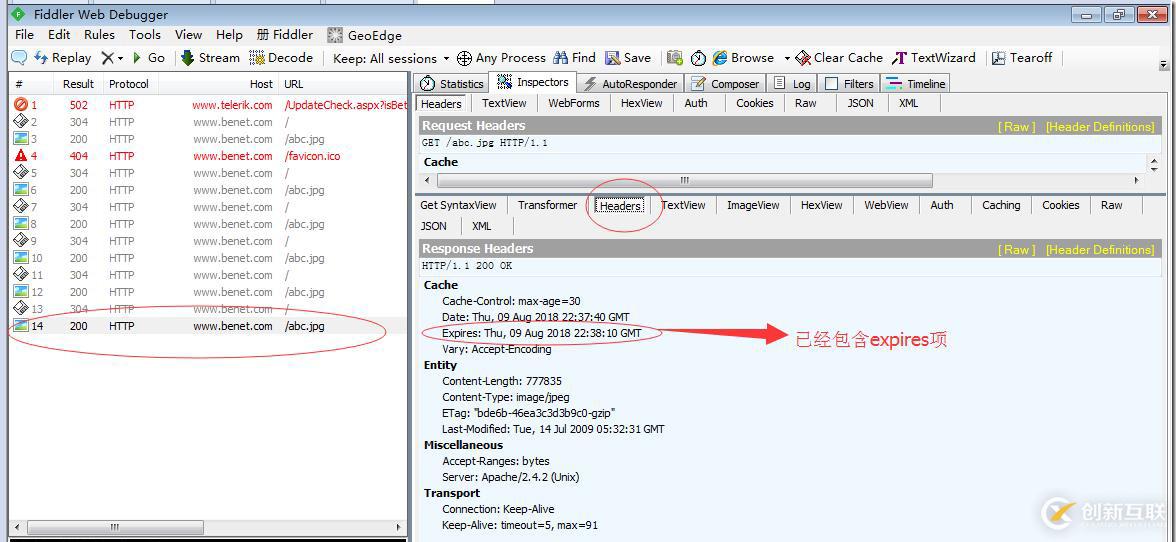
Task: Open the Fiddler menu item
Action: [285, 34]
